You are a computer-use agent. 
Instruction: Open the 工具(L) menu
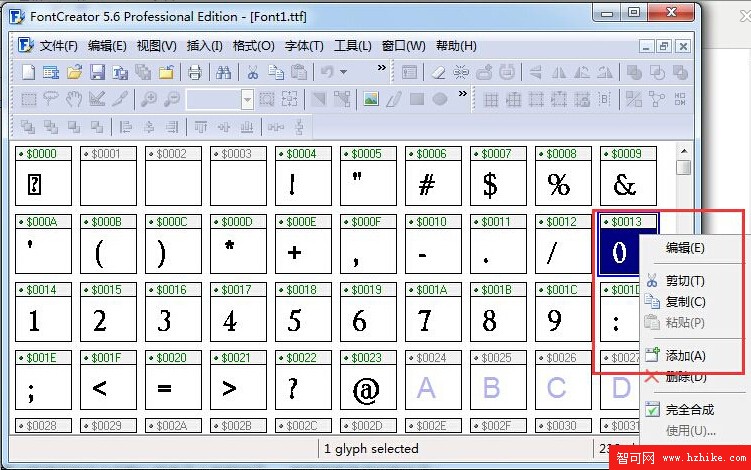[x=352, y=46]
